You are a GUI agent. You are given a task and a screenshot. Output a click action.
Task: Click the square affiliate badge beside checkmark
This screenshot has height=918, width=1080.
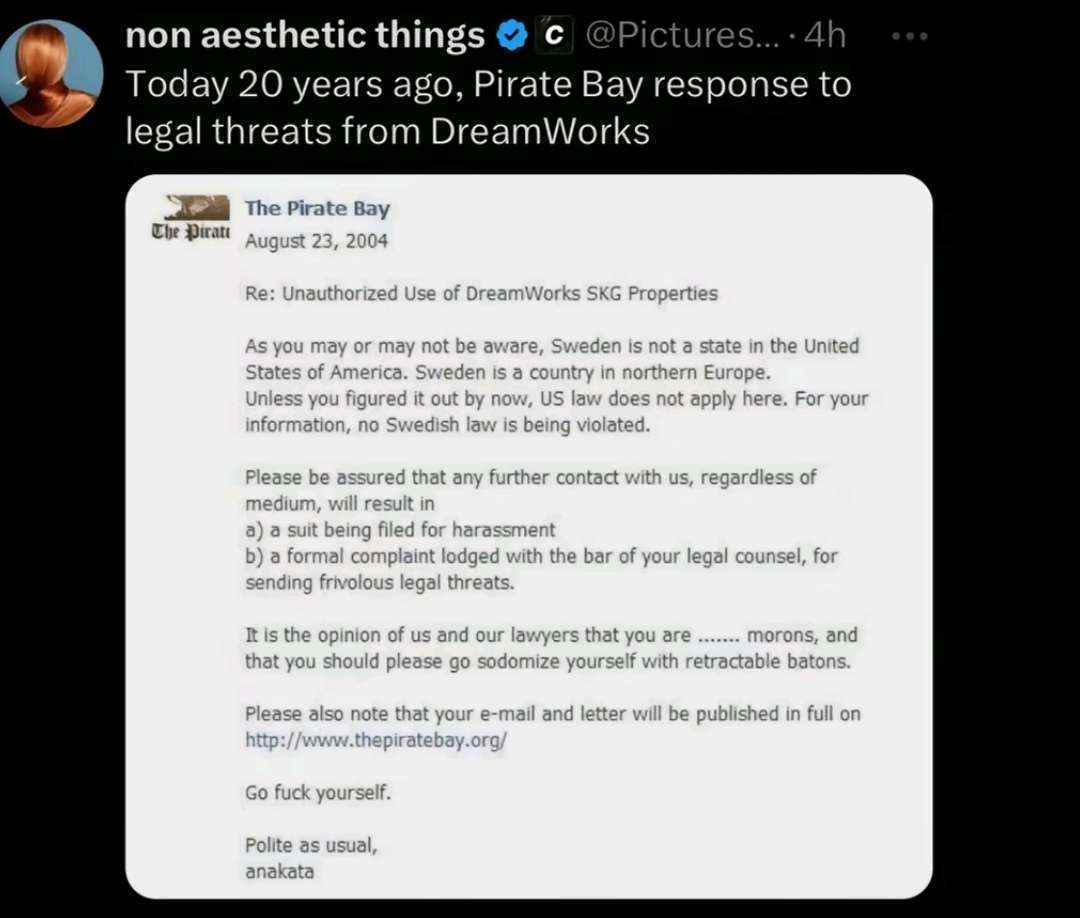coord(551,37)
